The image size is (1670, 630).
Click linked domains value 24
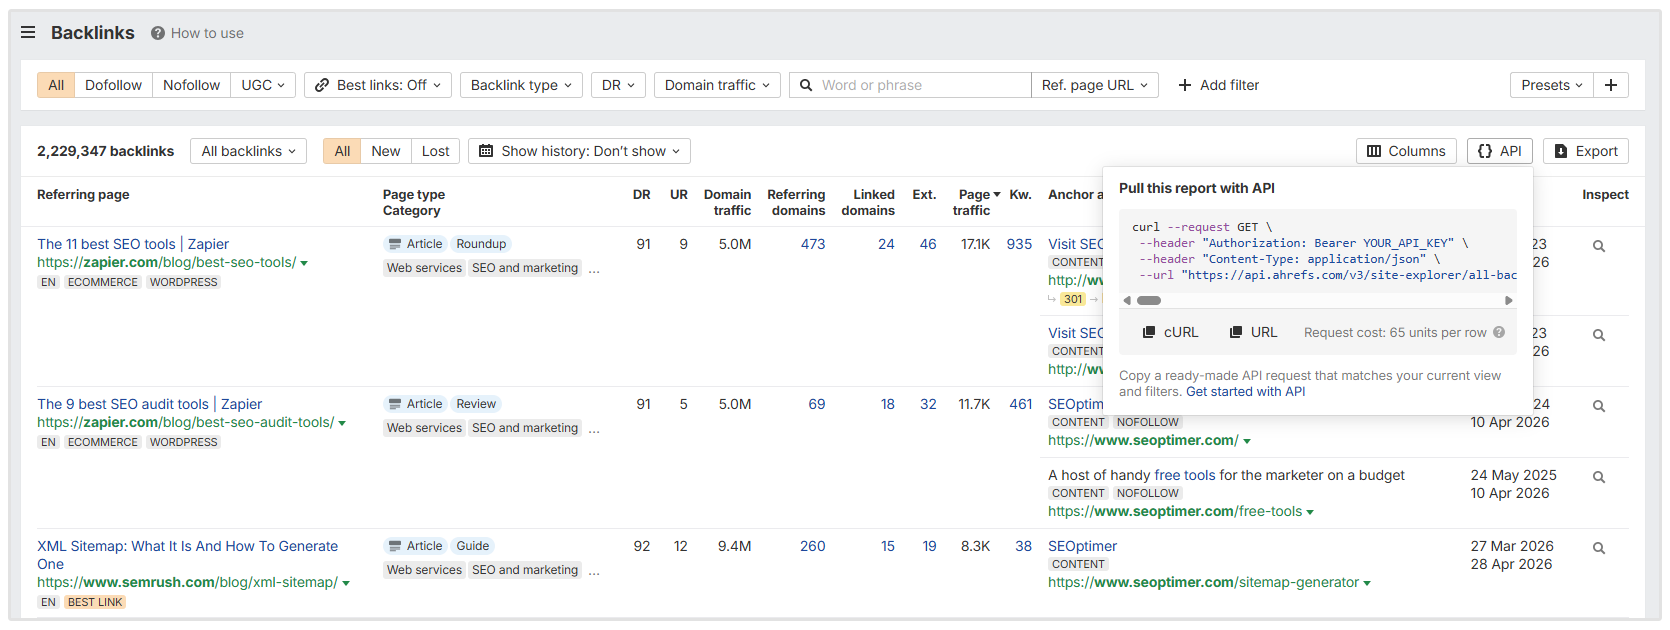(886, 244)
